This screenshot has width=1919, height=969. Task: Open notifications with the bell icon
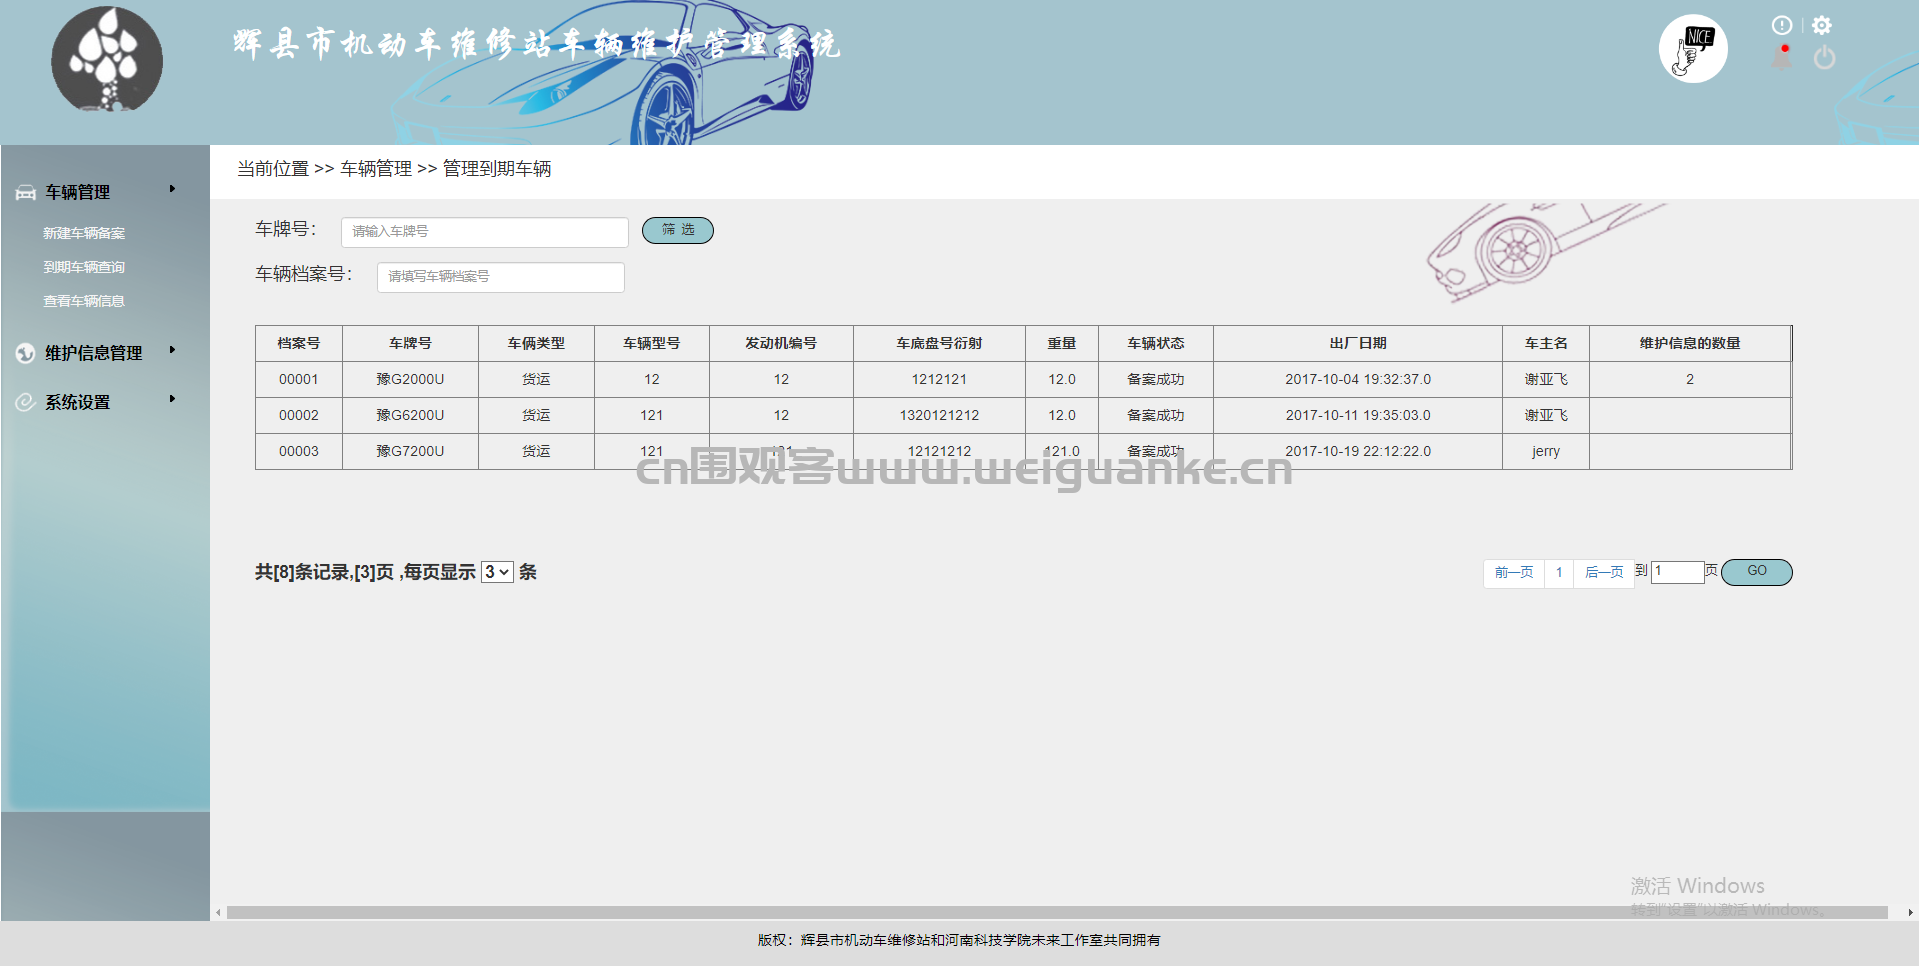pos(1782,57)
